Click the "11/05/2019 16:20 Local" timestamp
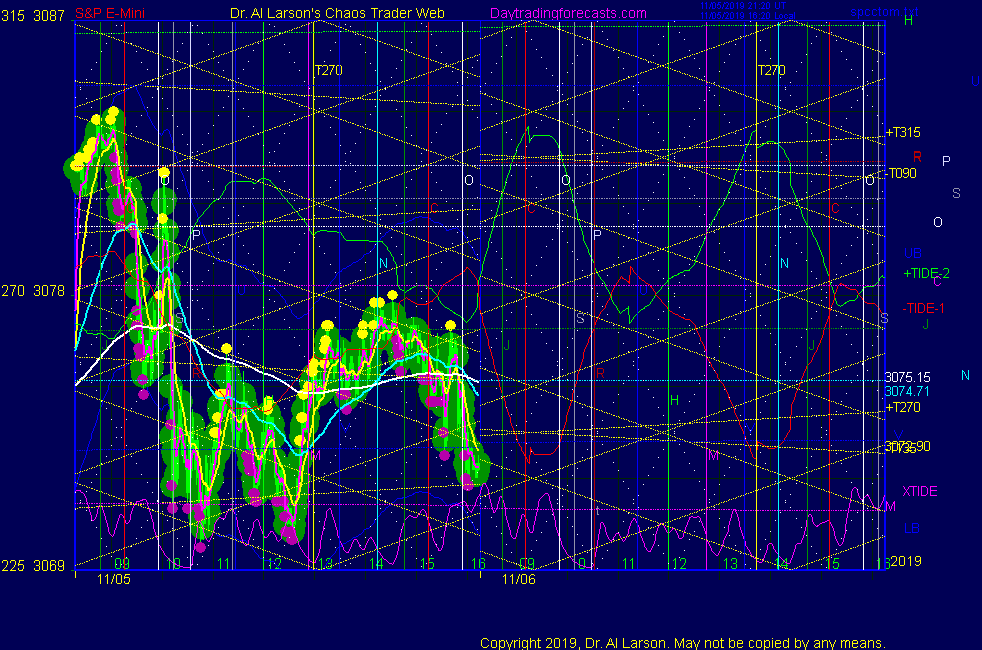 click(x=748, y=16)
